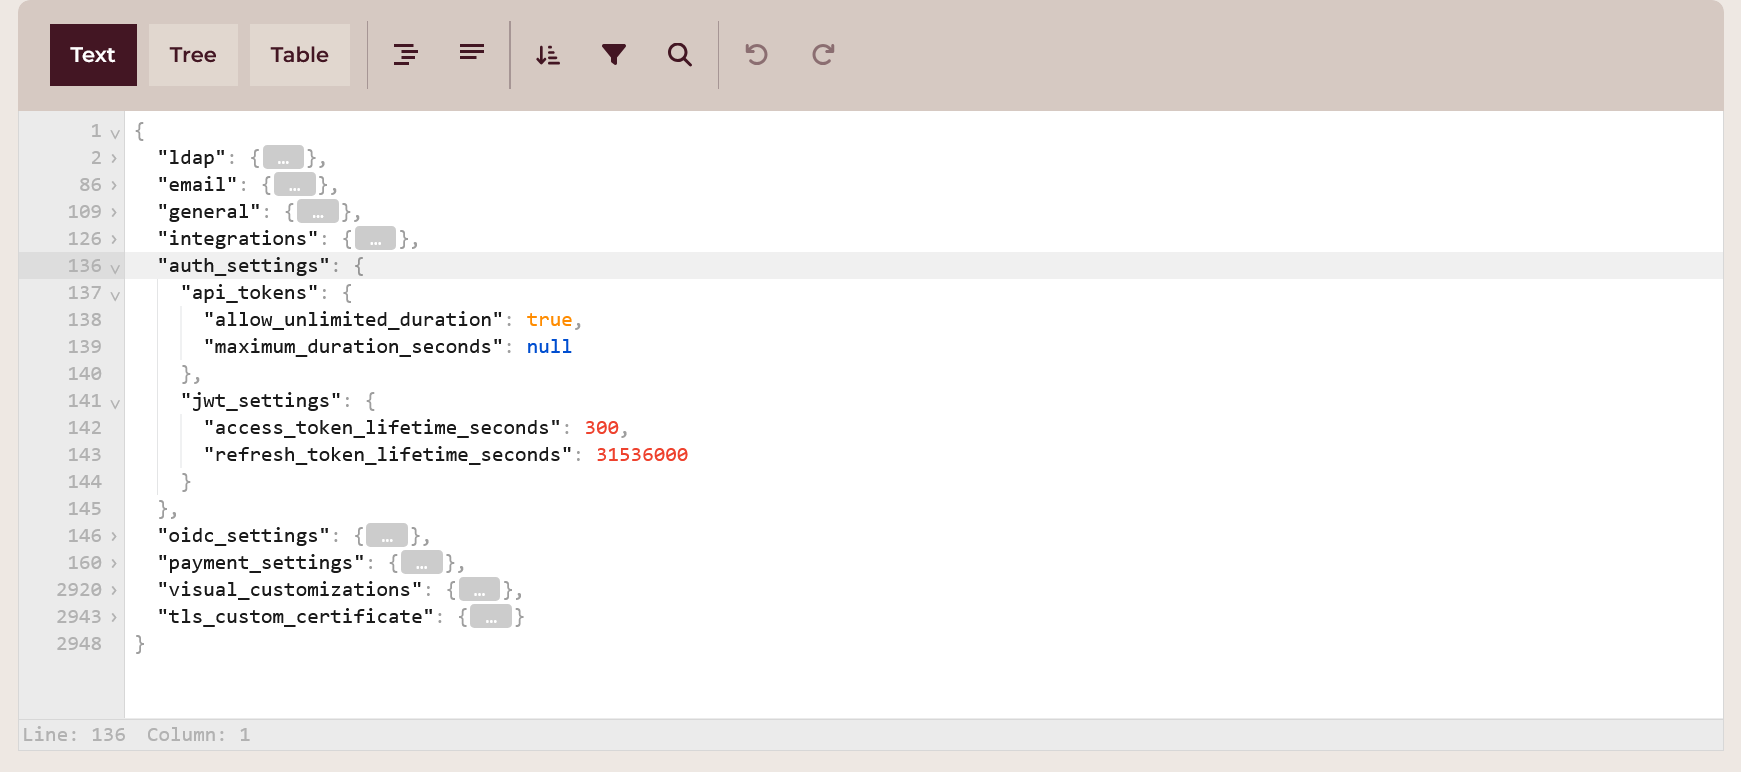Screen dimensions: 1741x772
Task: Expand the collapsed email object placeholder
Action: 295,185
